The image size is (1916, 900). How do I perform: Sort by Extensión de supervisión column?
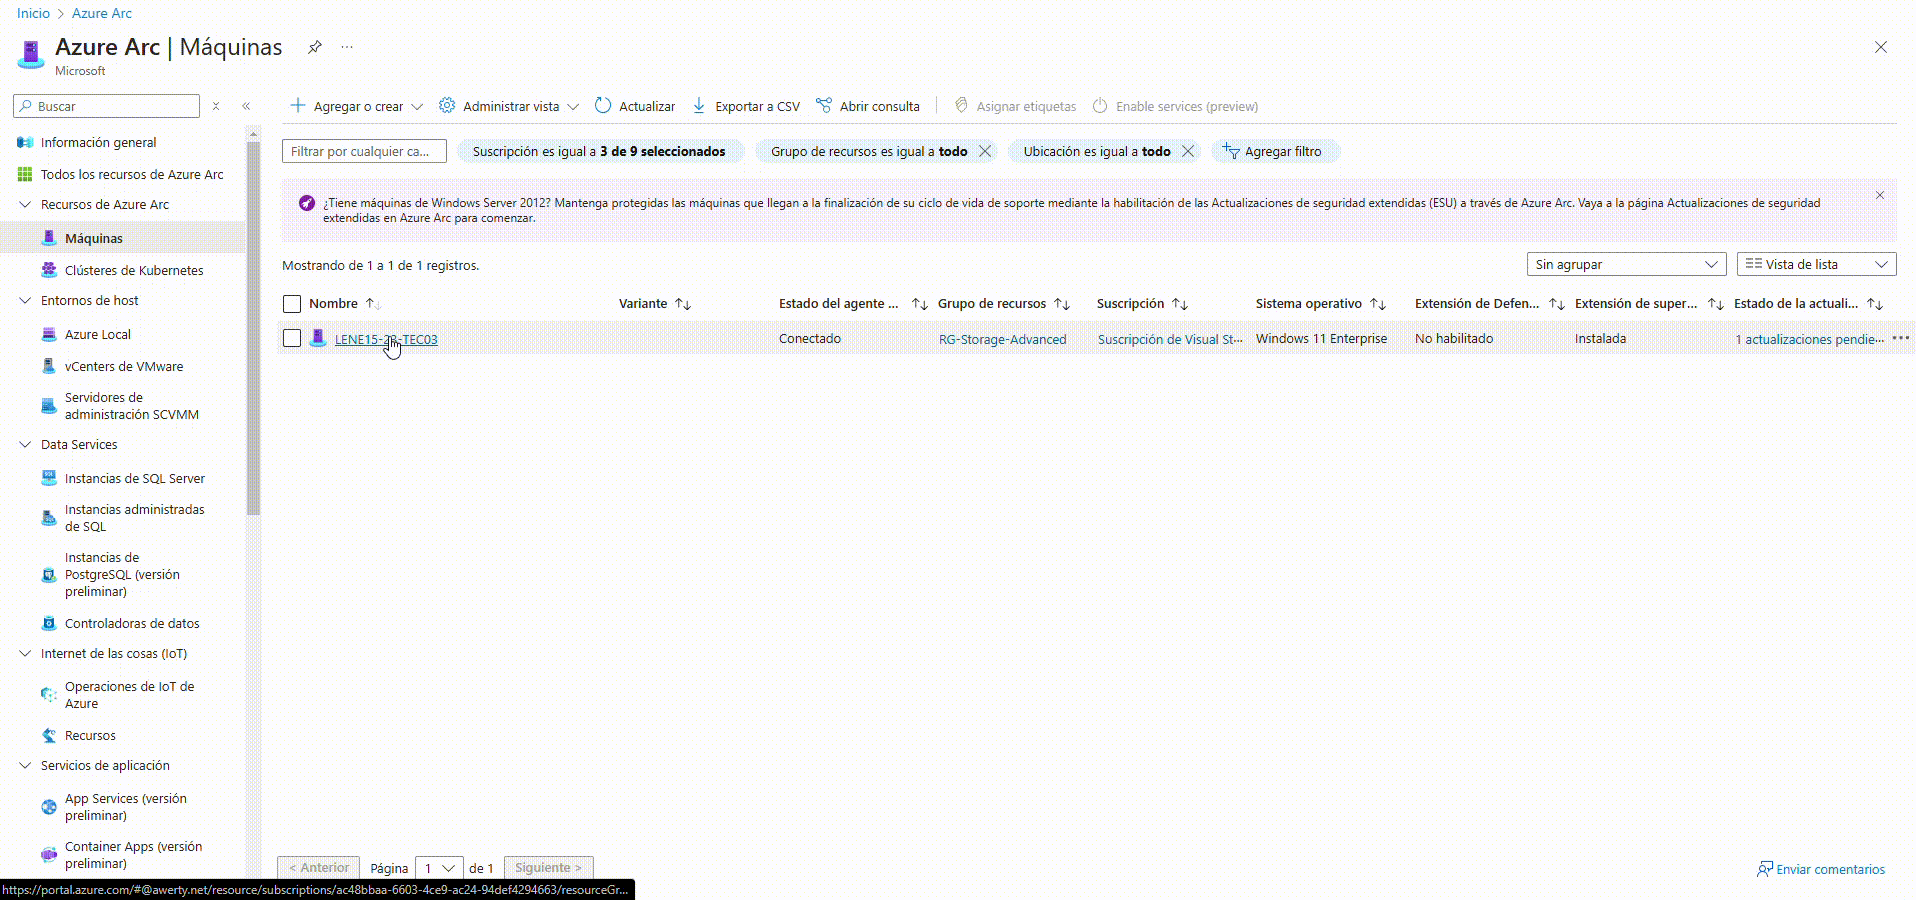click(1649, 303)
